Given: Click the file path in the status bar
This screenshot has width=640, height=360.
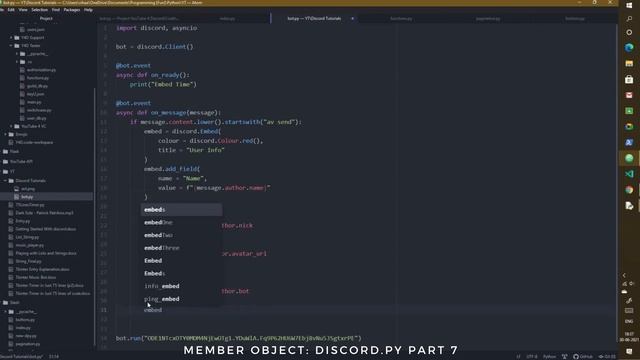Looking at the screenshot, I should pos(22,357).
